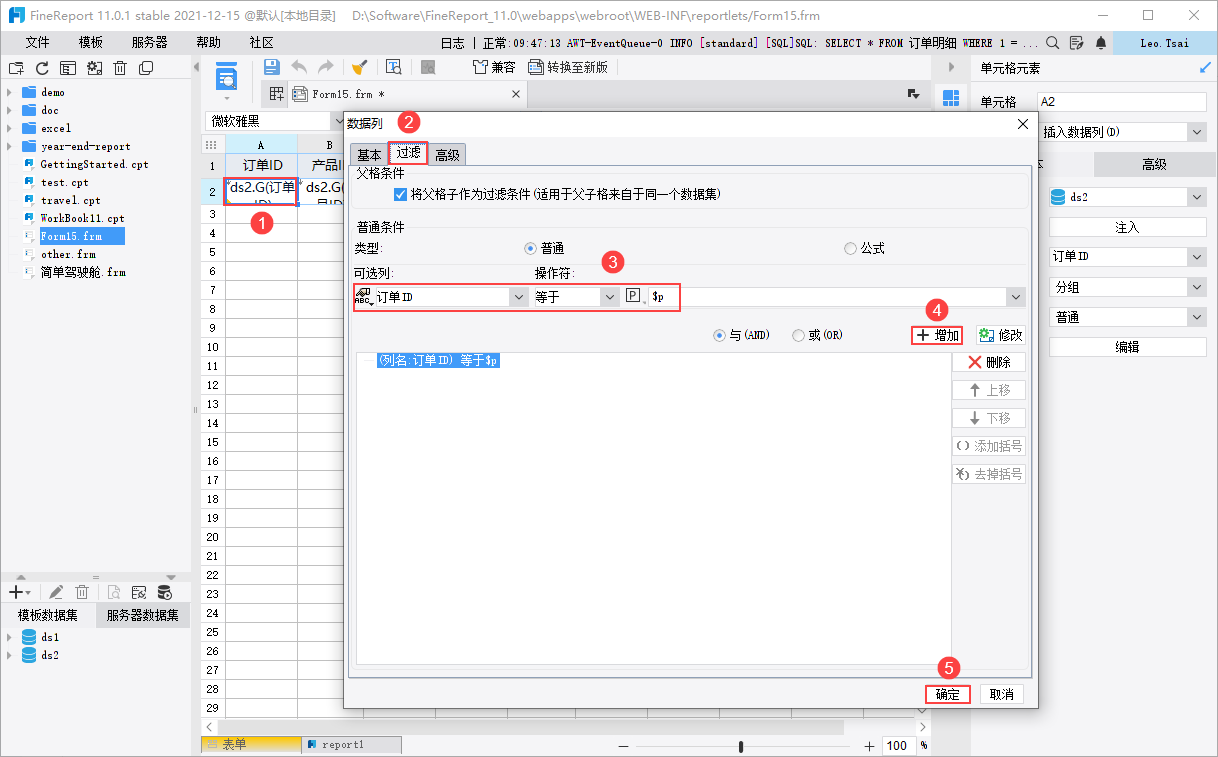Viewport: 1218px width, 757px height.
Task: Expand the ds1 dataset tree node
Action: click(10, 637)
